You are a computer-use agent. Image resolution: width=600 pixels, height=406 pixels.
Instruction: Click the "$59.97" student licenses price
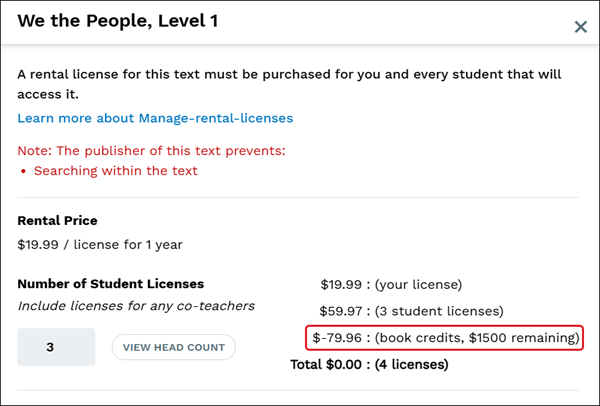tap(341, 311)
